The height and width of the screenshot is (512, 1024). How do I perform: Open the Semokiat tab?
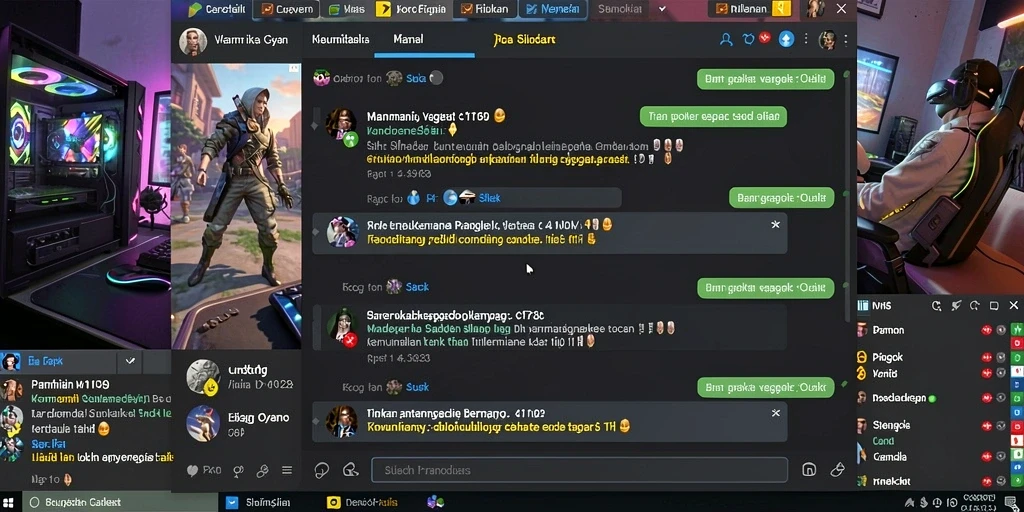click(620, 9)
